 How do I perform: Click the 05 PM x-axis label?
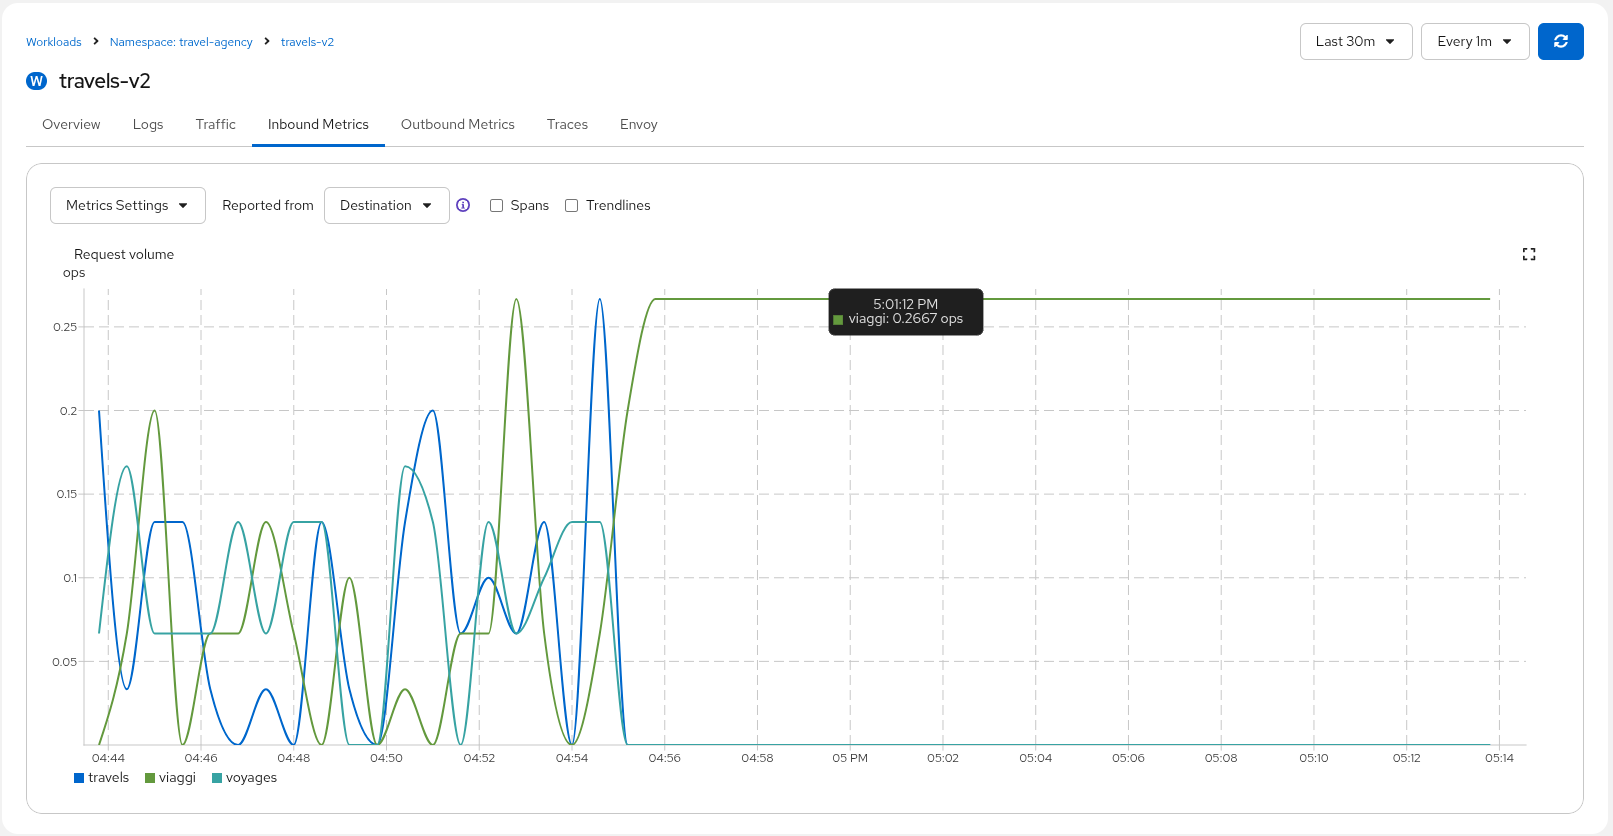tap(850, 758)
